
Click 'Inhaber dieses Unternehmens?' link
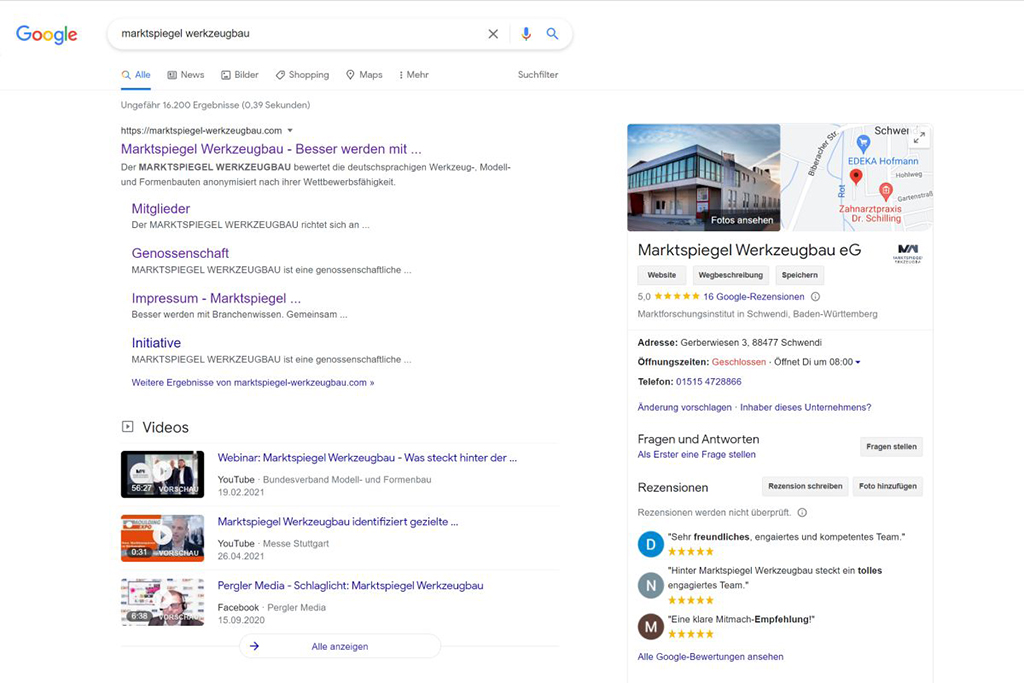pyautogui.click(x=805, y=407)
